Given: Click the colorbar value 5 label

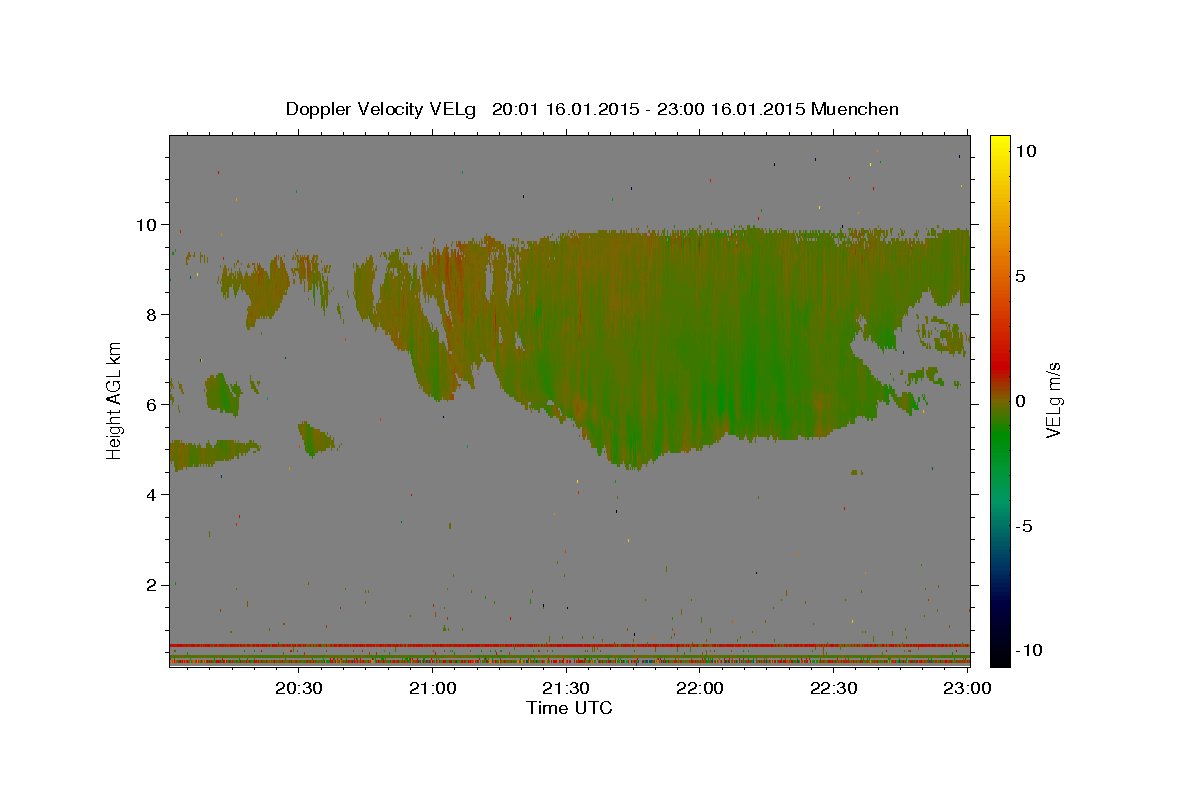Looking at the screenshot, I should [x=1021, y=276].
